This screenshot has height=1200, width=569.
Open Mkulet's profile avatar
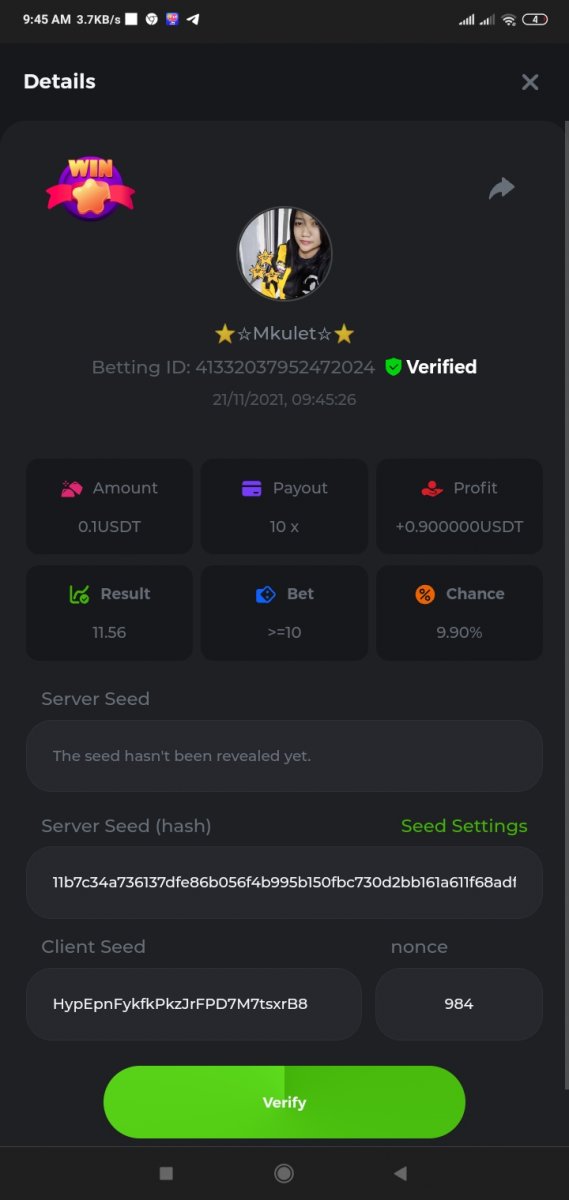[x=284, y=254]
